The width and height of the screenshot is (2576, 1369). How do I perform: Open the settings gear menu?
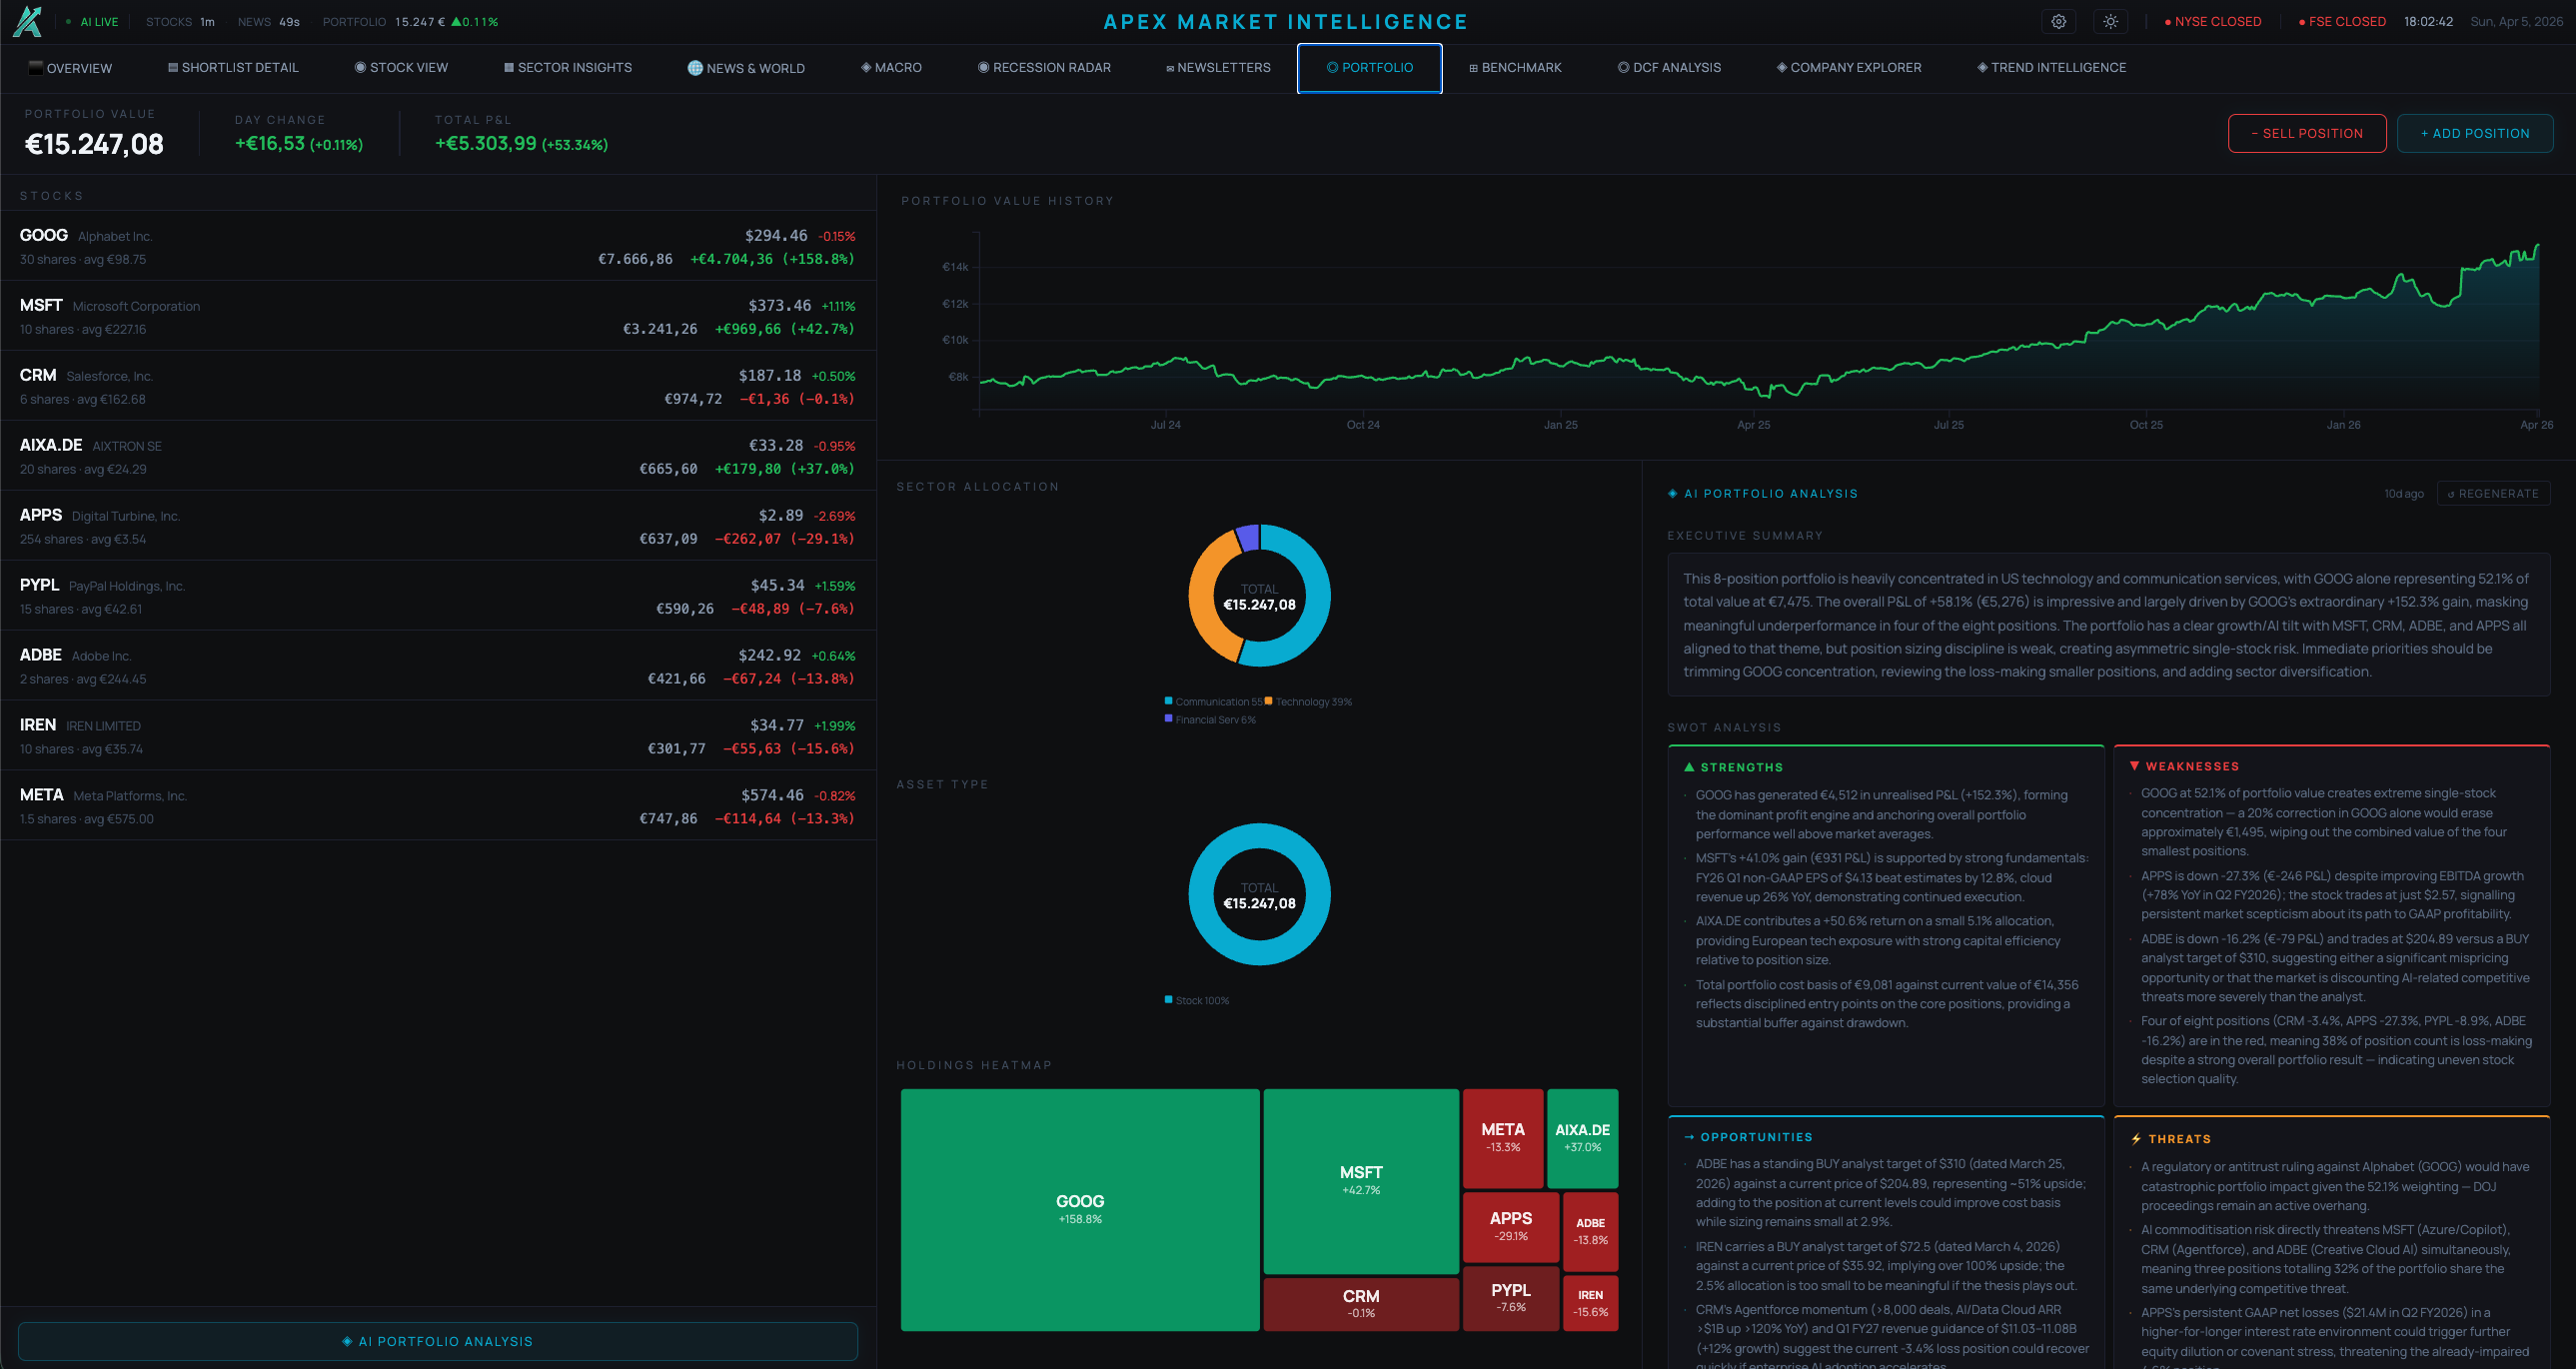pos(2058,21)
